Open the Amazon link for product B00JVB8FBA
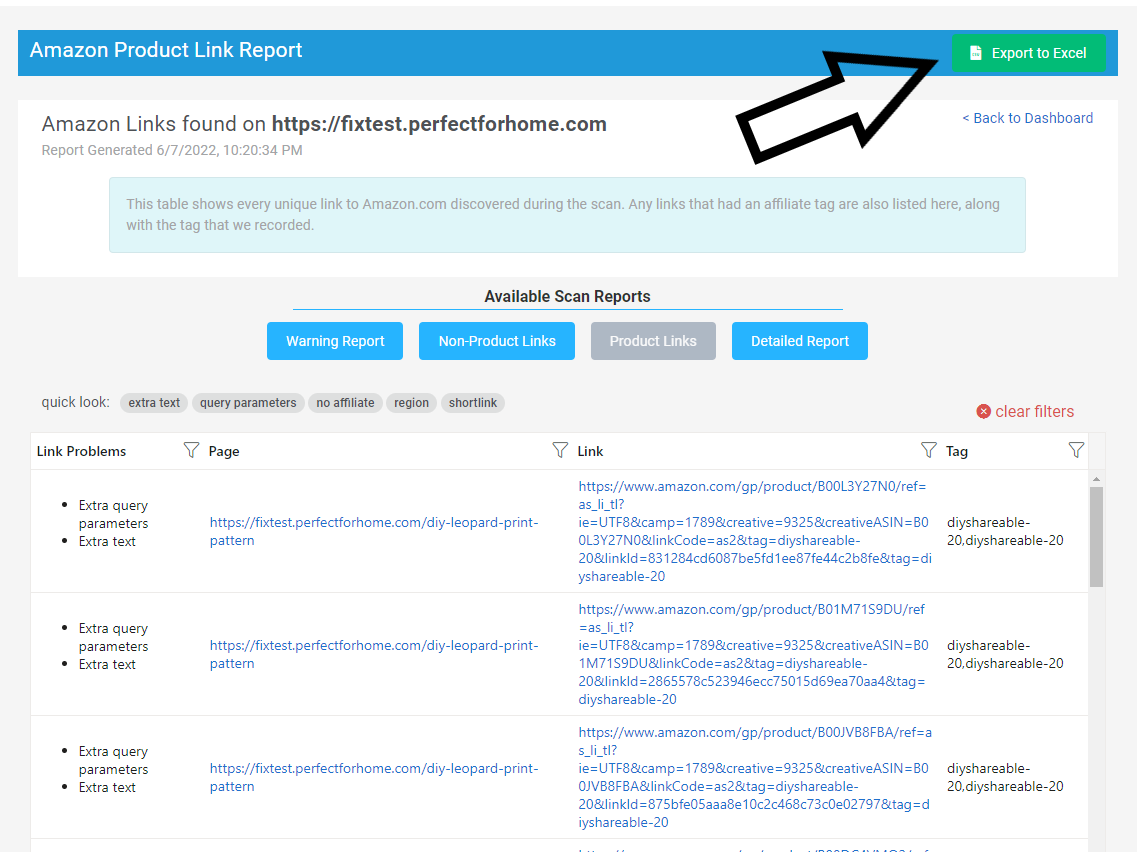 pos(754,777)
